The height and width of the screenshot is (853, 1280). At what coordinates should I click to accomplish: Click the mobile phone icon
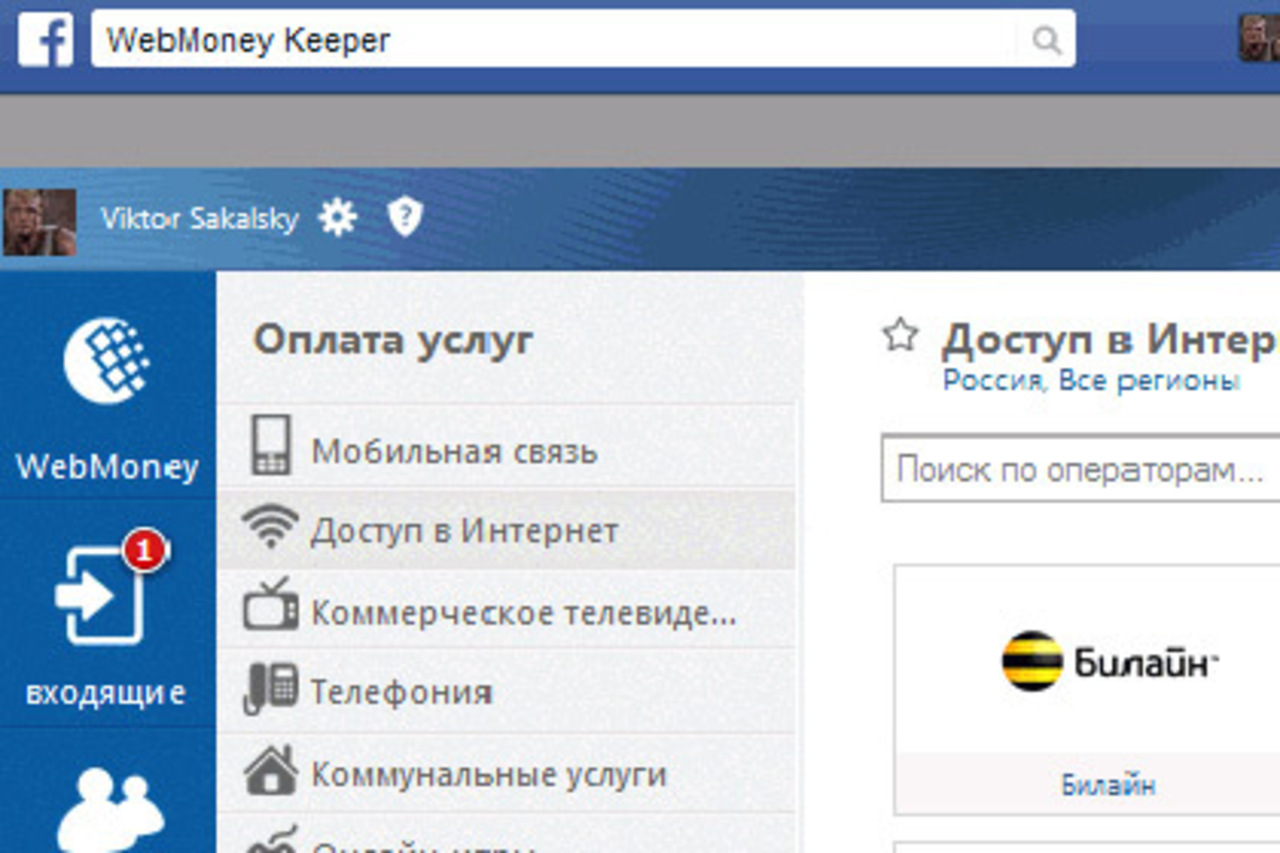click(271, 445)
